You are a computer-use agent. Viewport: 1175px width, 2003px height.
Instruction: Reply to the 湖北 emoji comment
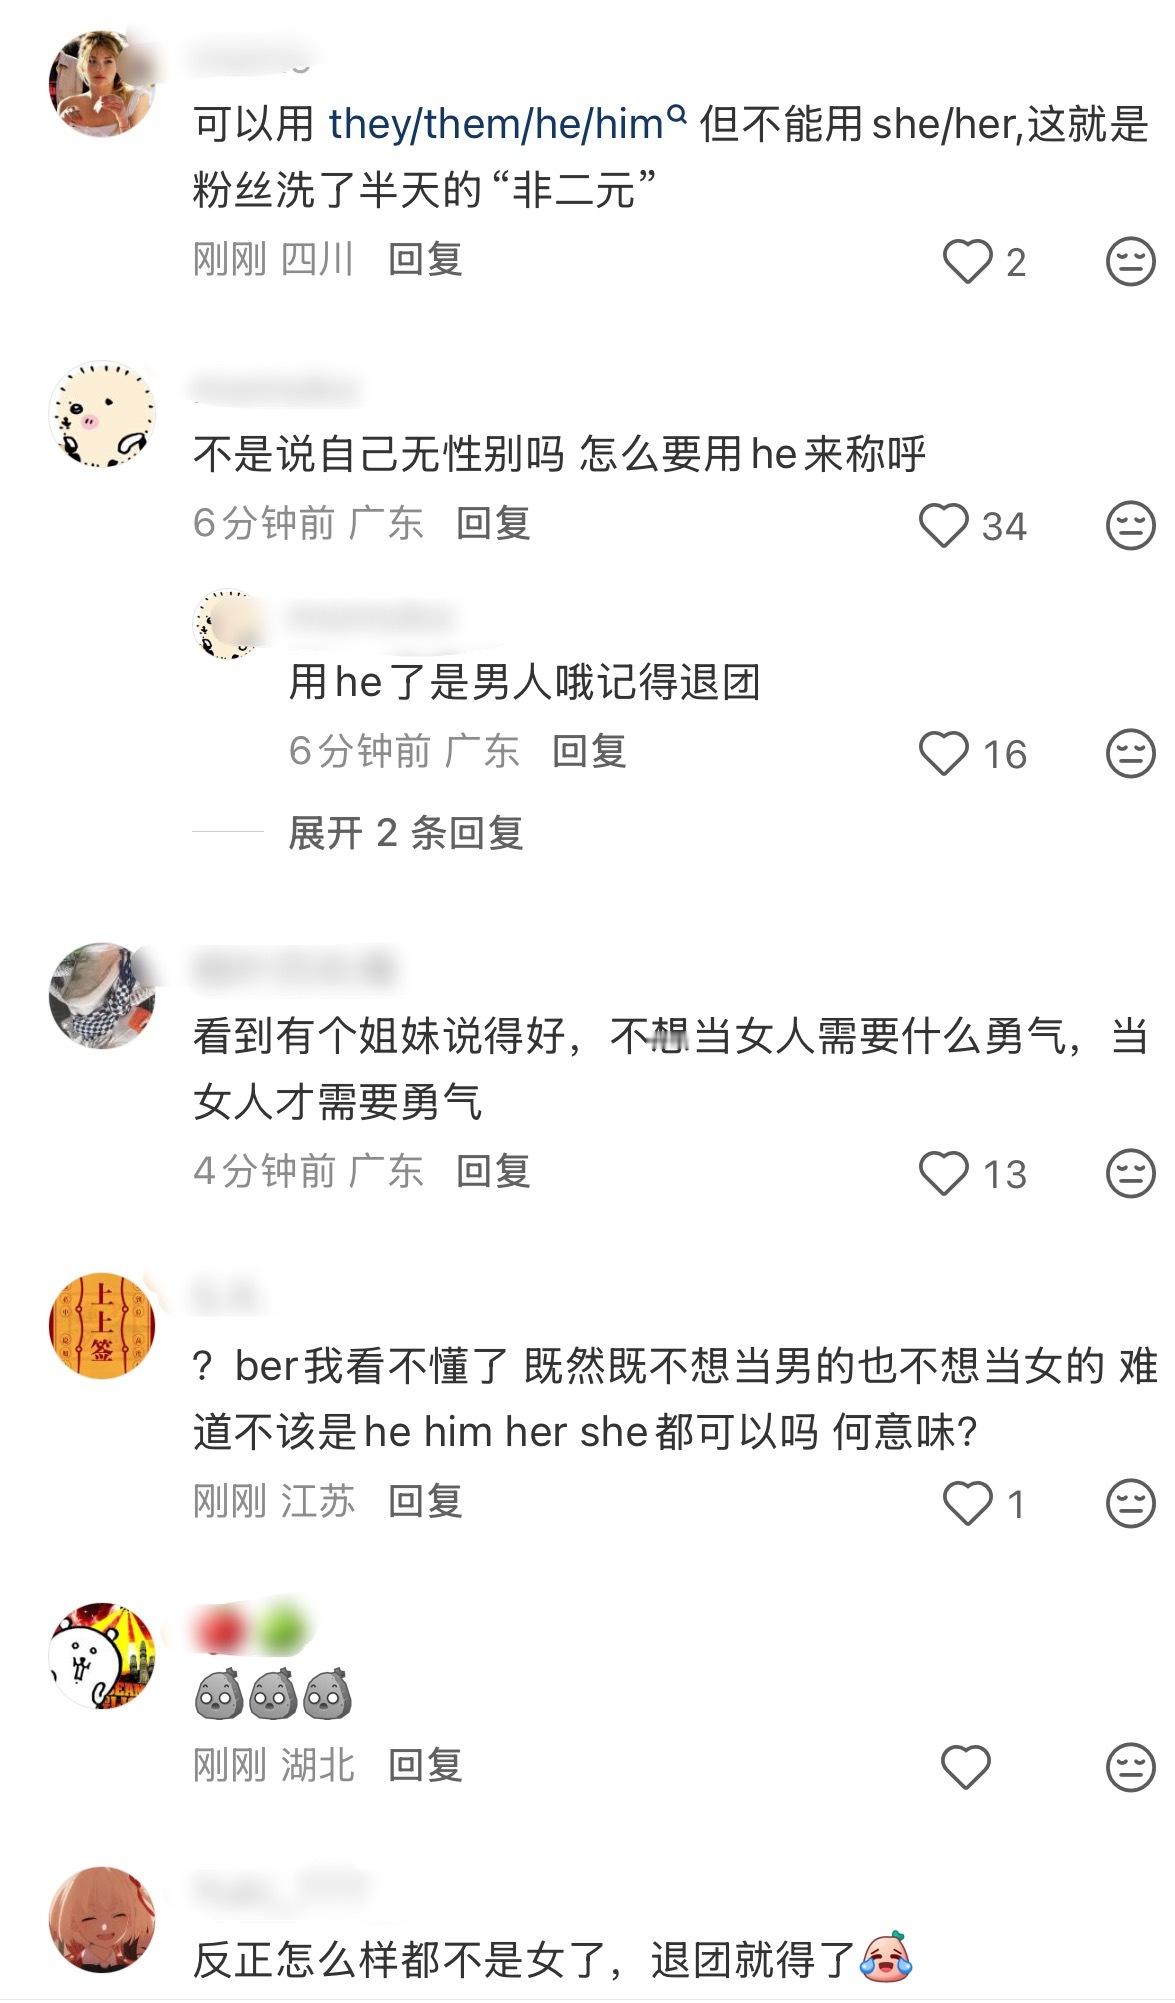[425, 1765]
